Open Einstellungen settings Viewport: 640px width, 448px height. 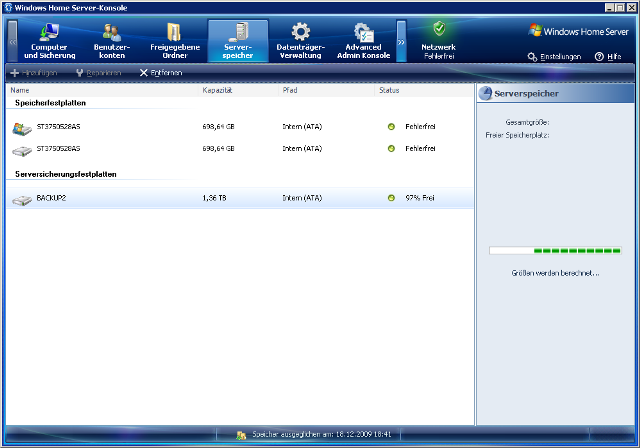tap(554, 57)
